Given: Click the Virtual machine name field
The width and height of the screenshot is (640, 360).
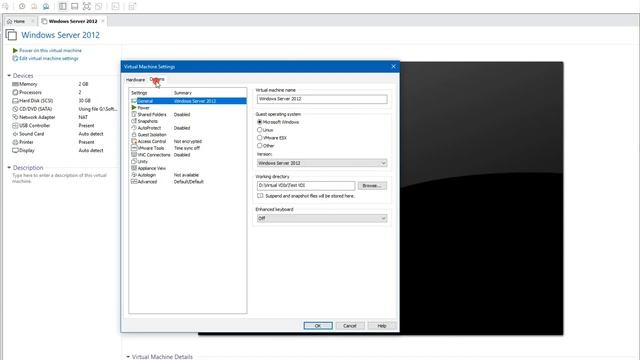Looking at the screenshot, I should coord(322,99).
